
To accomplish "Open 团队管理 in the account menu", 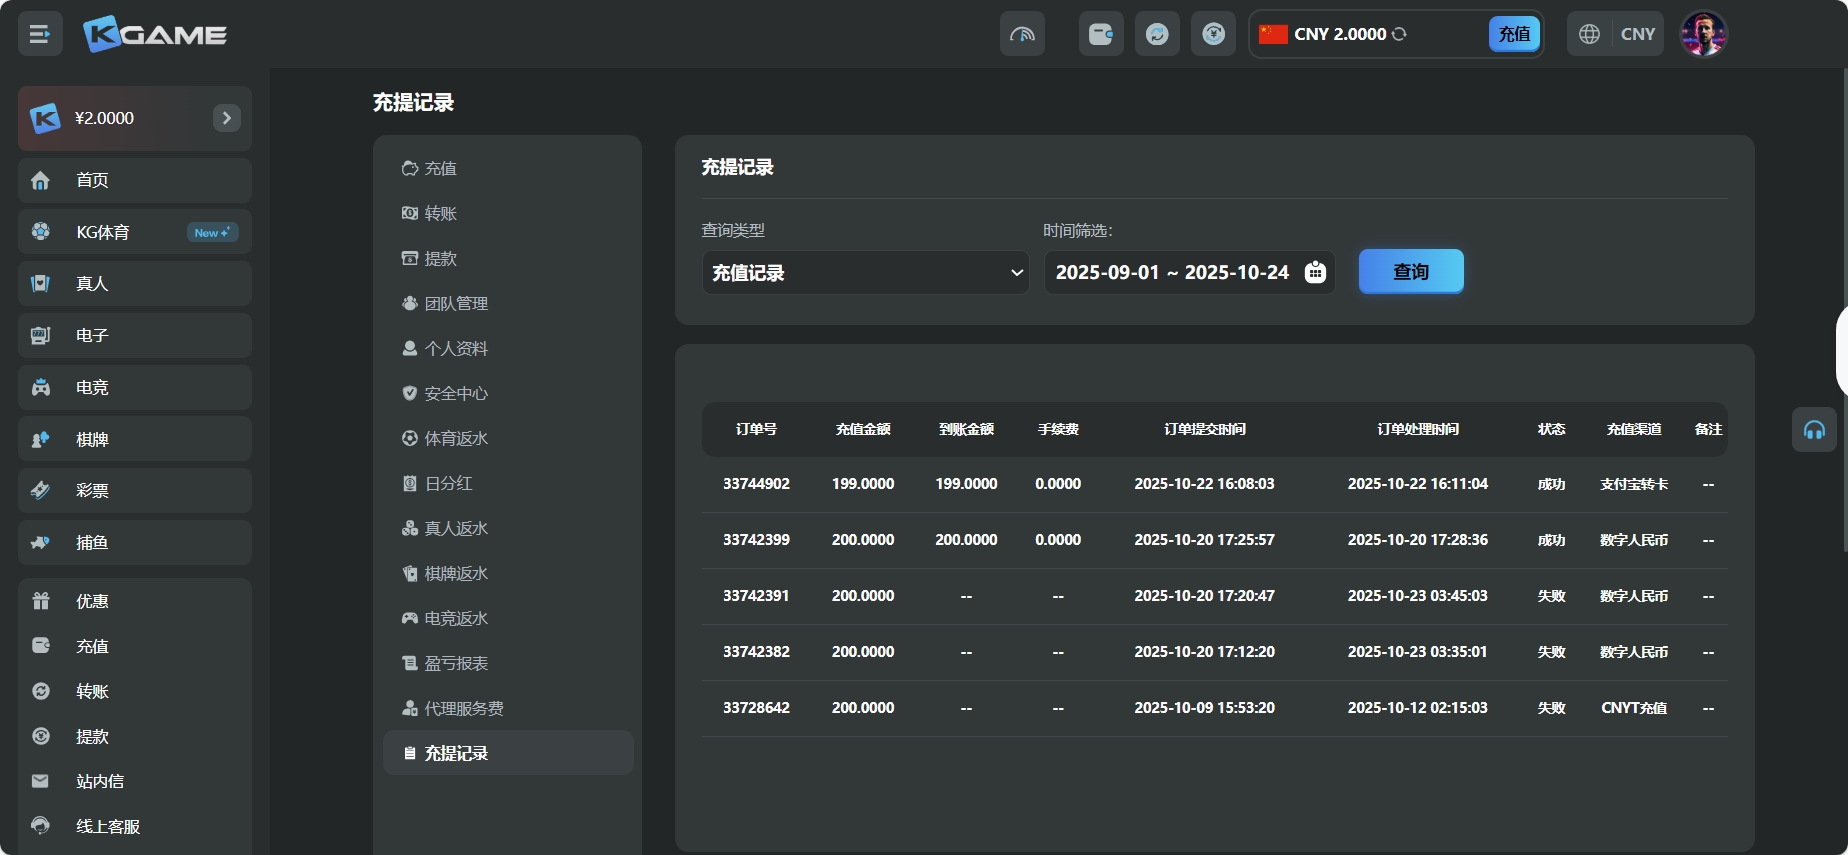I will coord(456,304).
